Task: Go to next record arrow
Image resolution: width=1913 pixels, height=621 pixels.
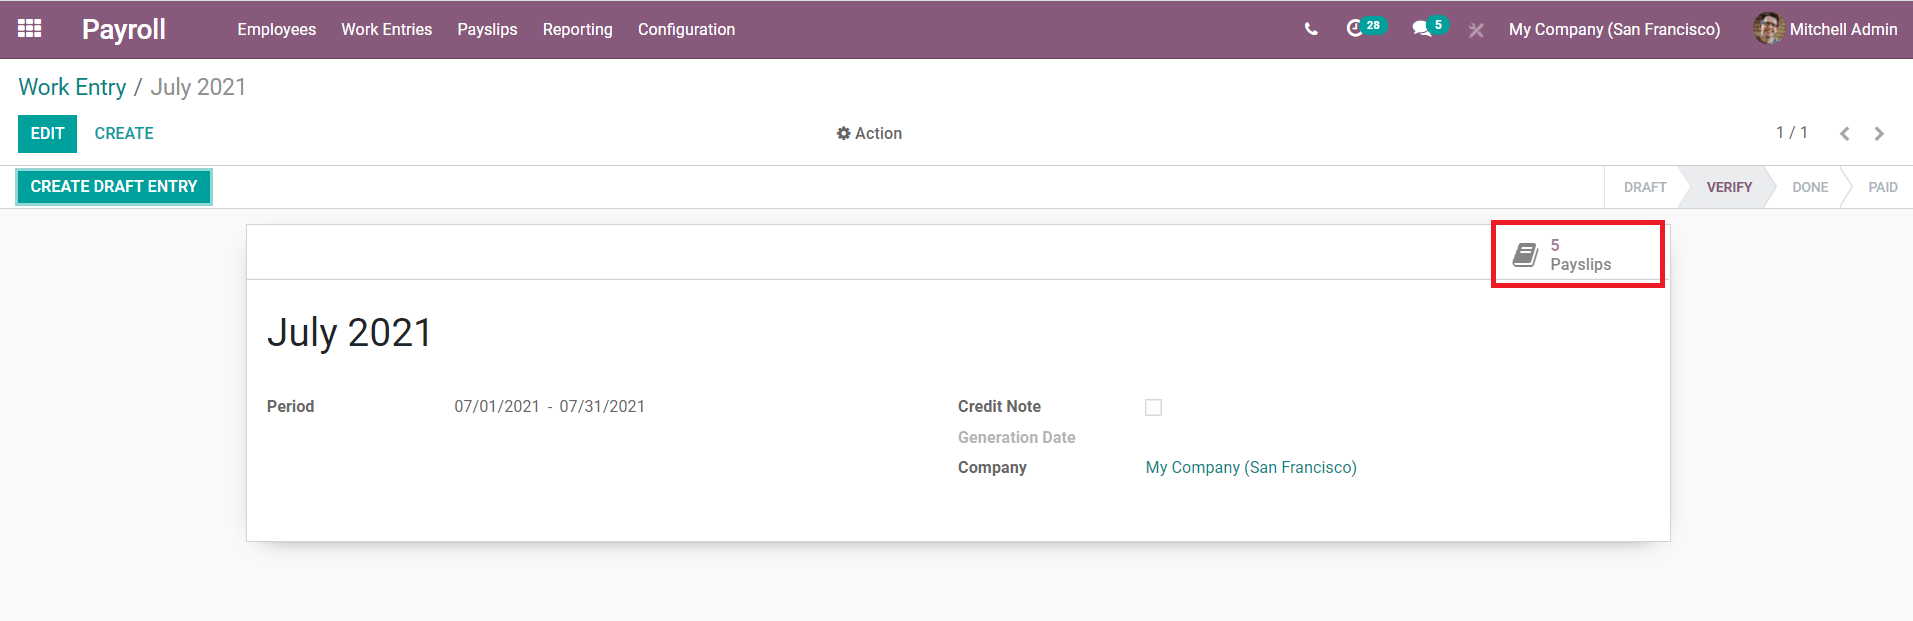Action: pyautogui.click(x=1879, y=134)
